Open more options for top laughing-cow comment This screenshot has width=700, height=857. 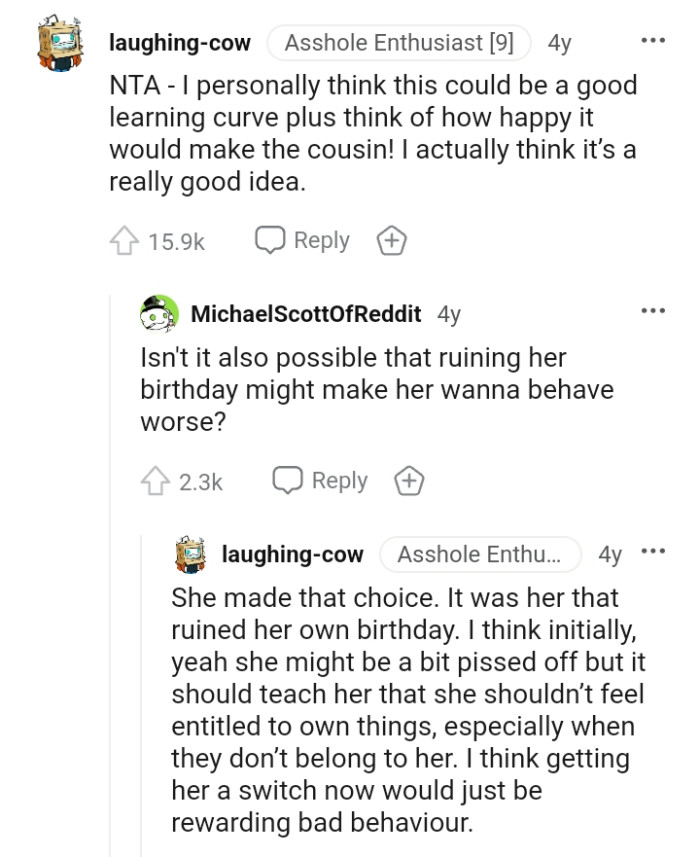tap(653, 42)
